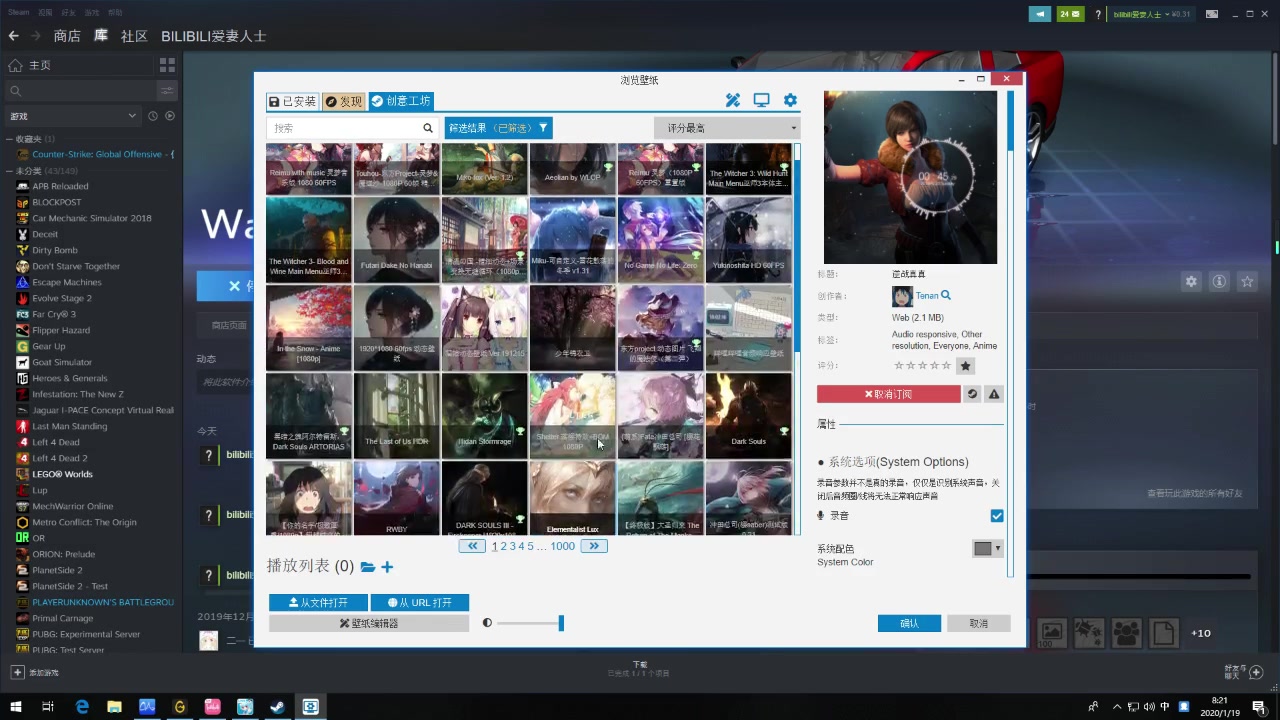Image resolution: width=1280 pixels, height=720 pixels.
Task: Go to next page with double-right arrows
Action: pyautogui.click(x=594, y=546)
